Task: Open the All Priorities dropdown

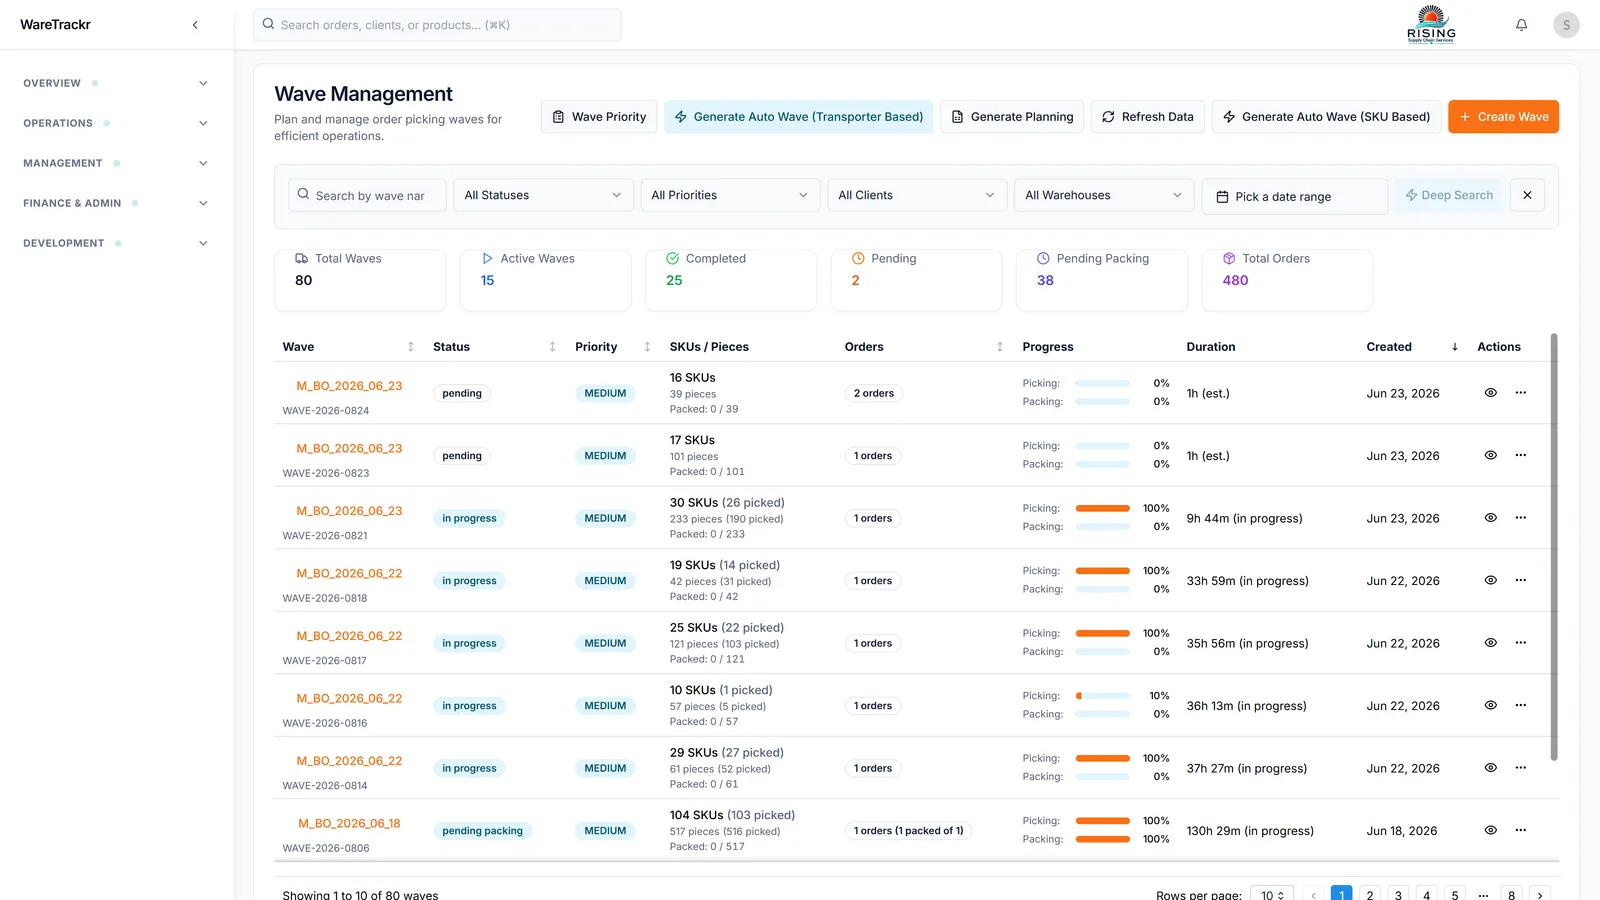Action: point(730,195)
